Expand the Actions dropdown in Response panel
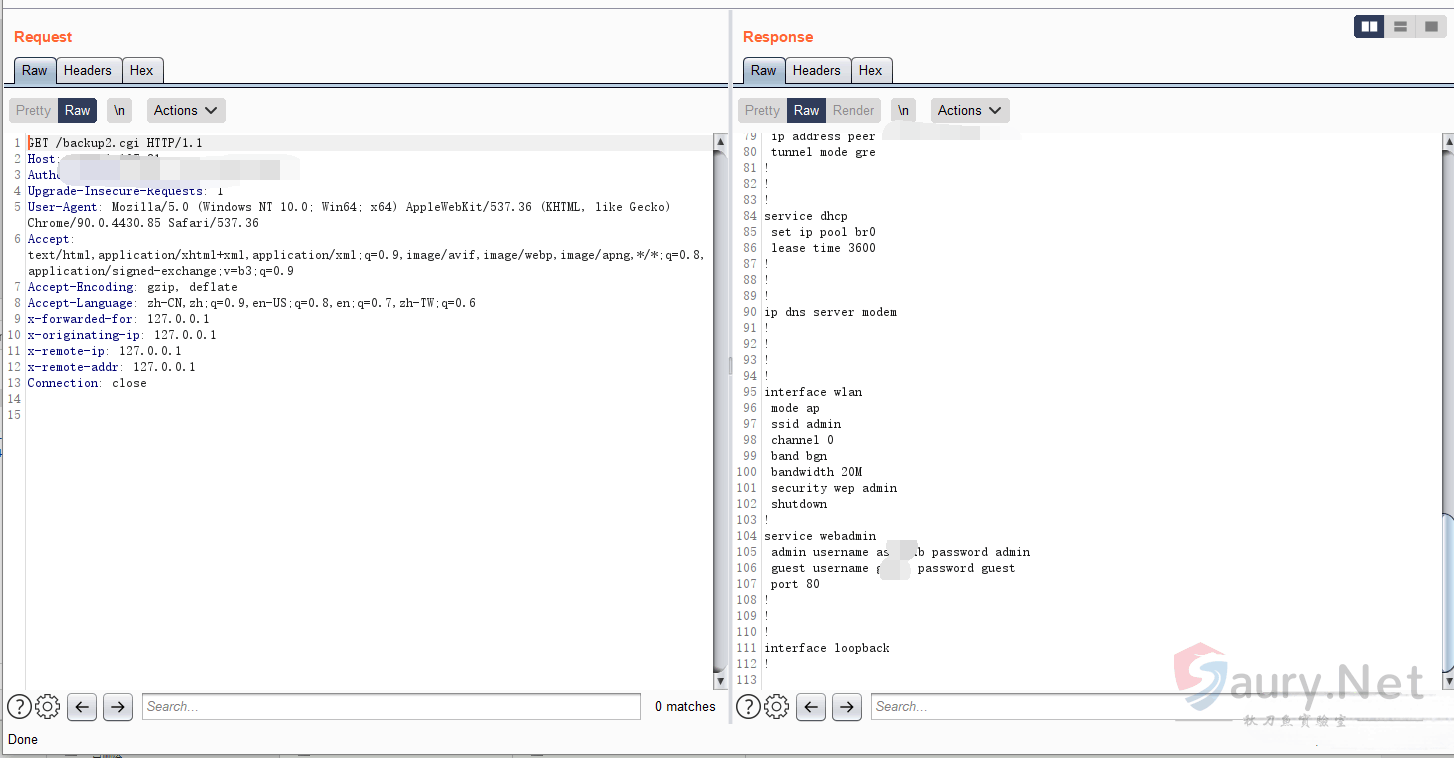This screenshot has width=1454, height=758. (x=970, y=110)
